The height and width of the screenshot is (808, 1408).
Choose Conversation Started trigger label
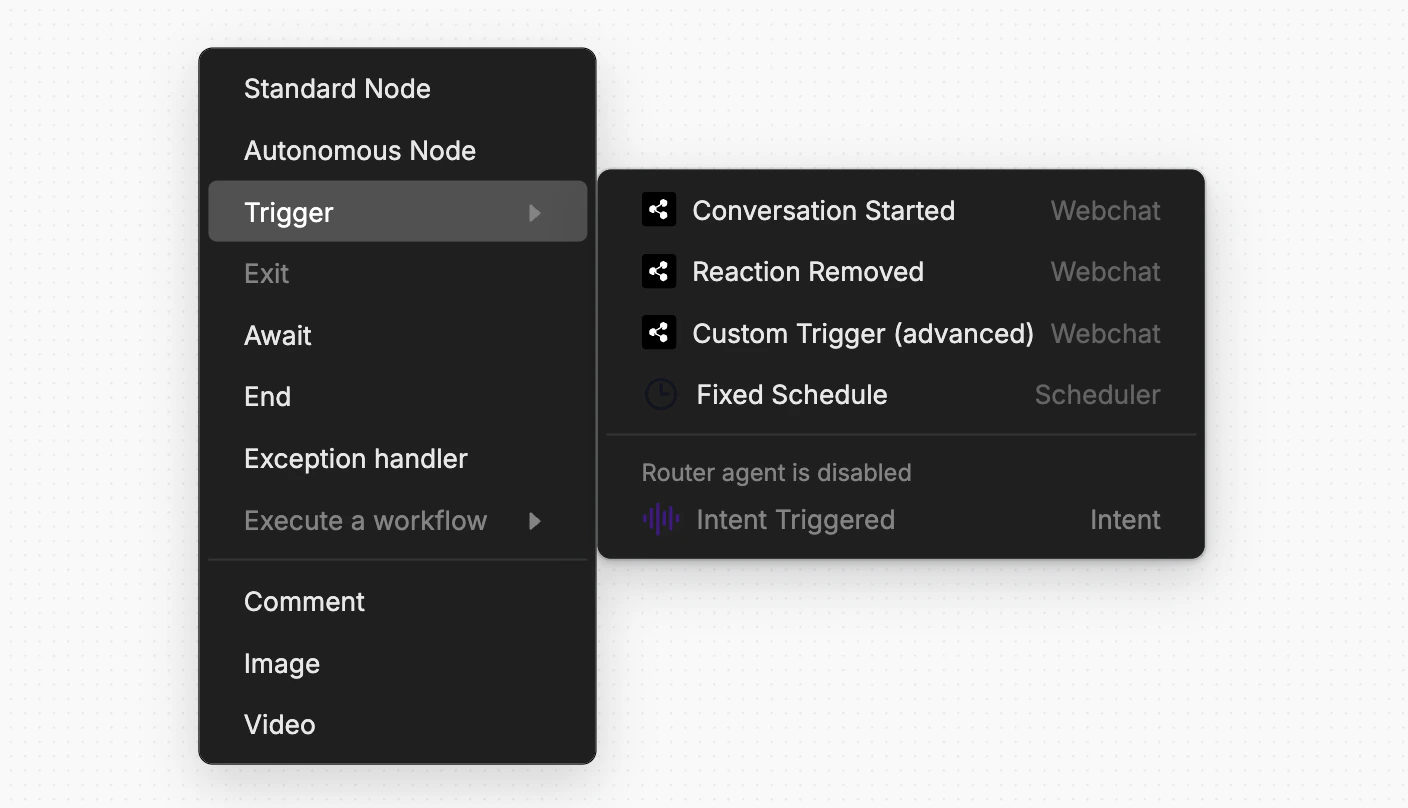(823, 210)
